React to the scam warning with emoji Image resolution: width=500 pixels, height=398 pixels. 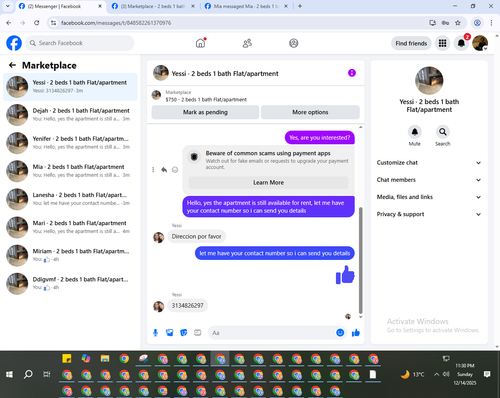pos(175,170)
